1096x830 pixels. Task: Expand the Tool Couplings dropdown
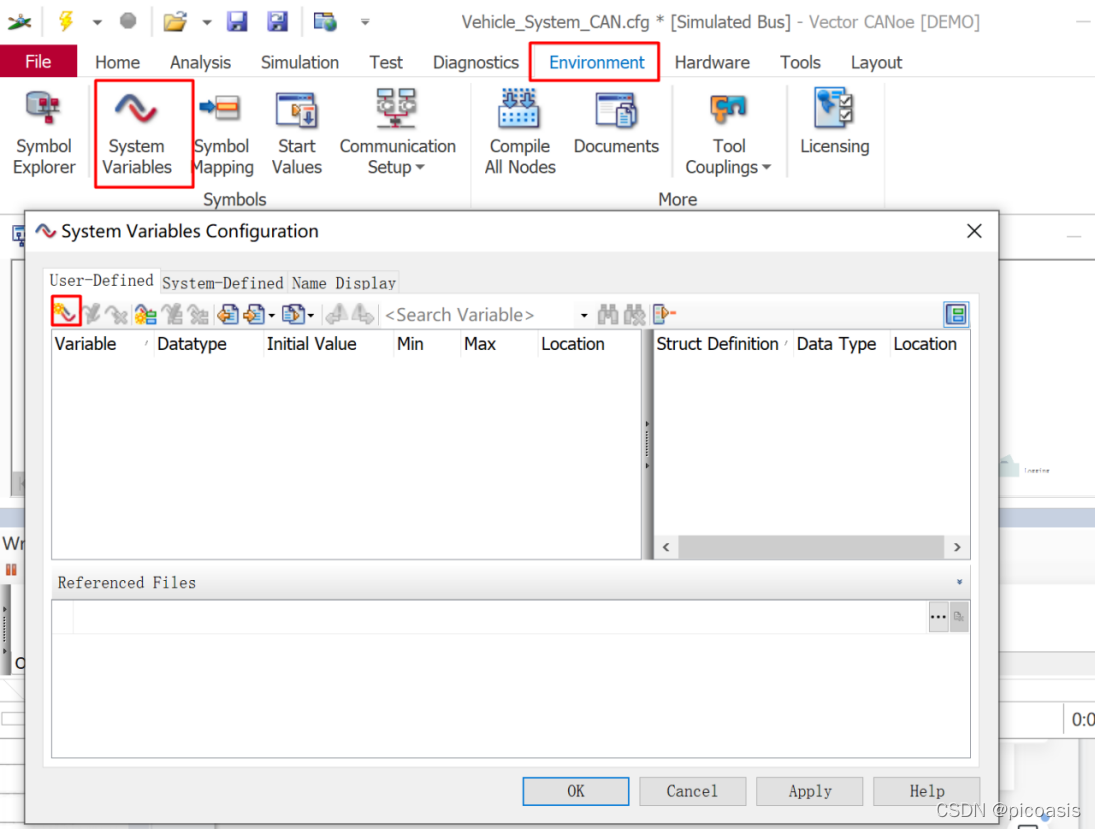coord(728,133)
